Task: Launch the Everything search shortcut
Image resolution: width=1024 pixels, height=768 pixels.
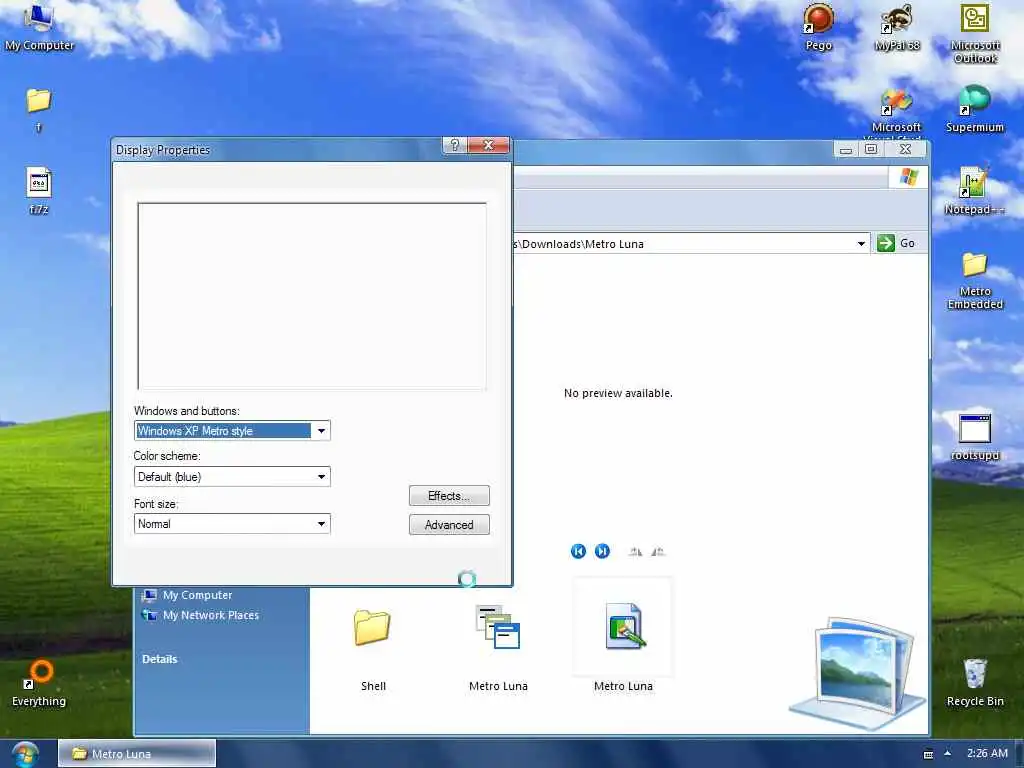Action: click(39, 683)
